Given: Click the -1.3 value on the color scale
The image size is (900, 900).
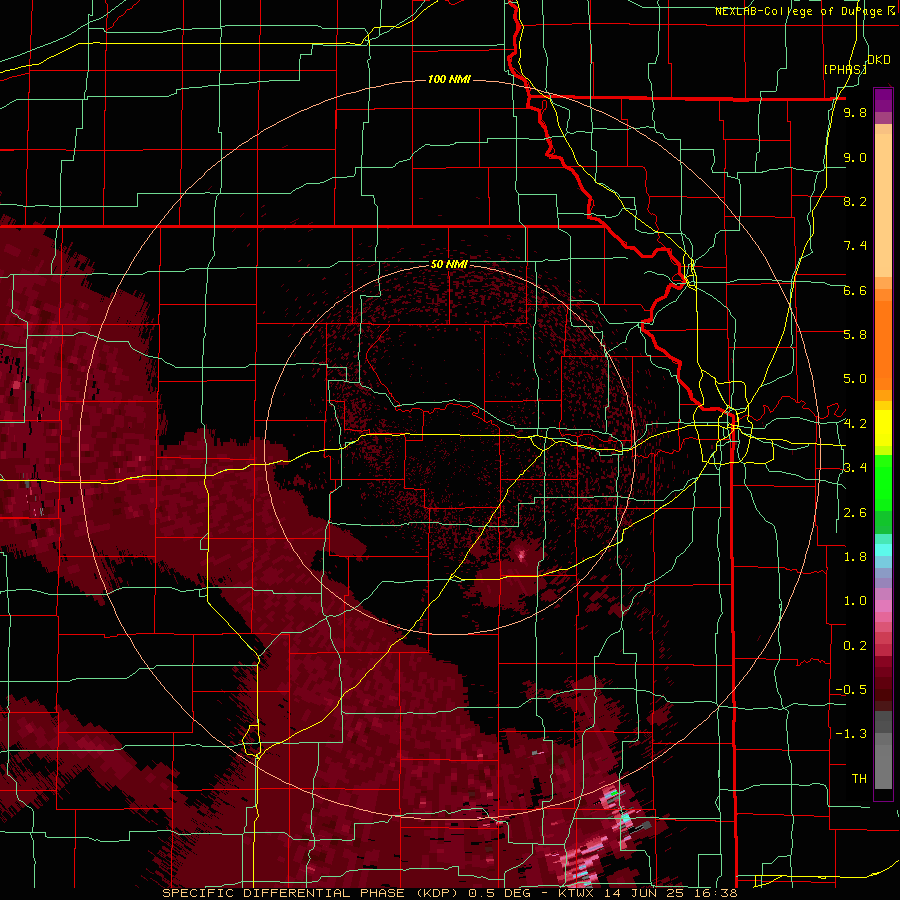Looking at the screenshot, I should [851, 734].
